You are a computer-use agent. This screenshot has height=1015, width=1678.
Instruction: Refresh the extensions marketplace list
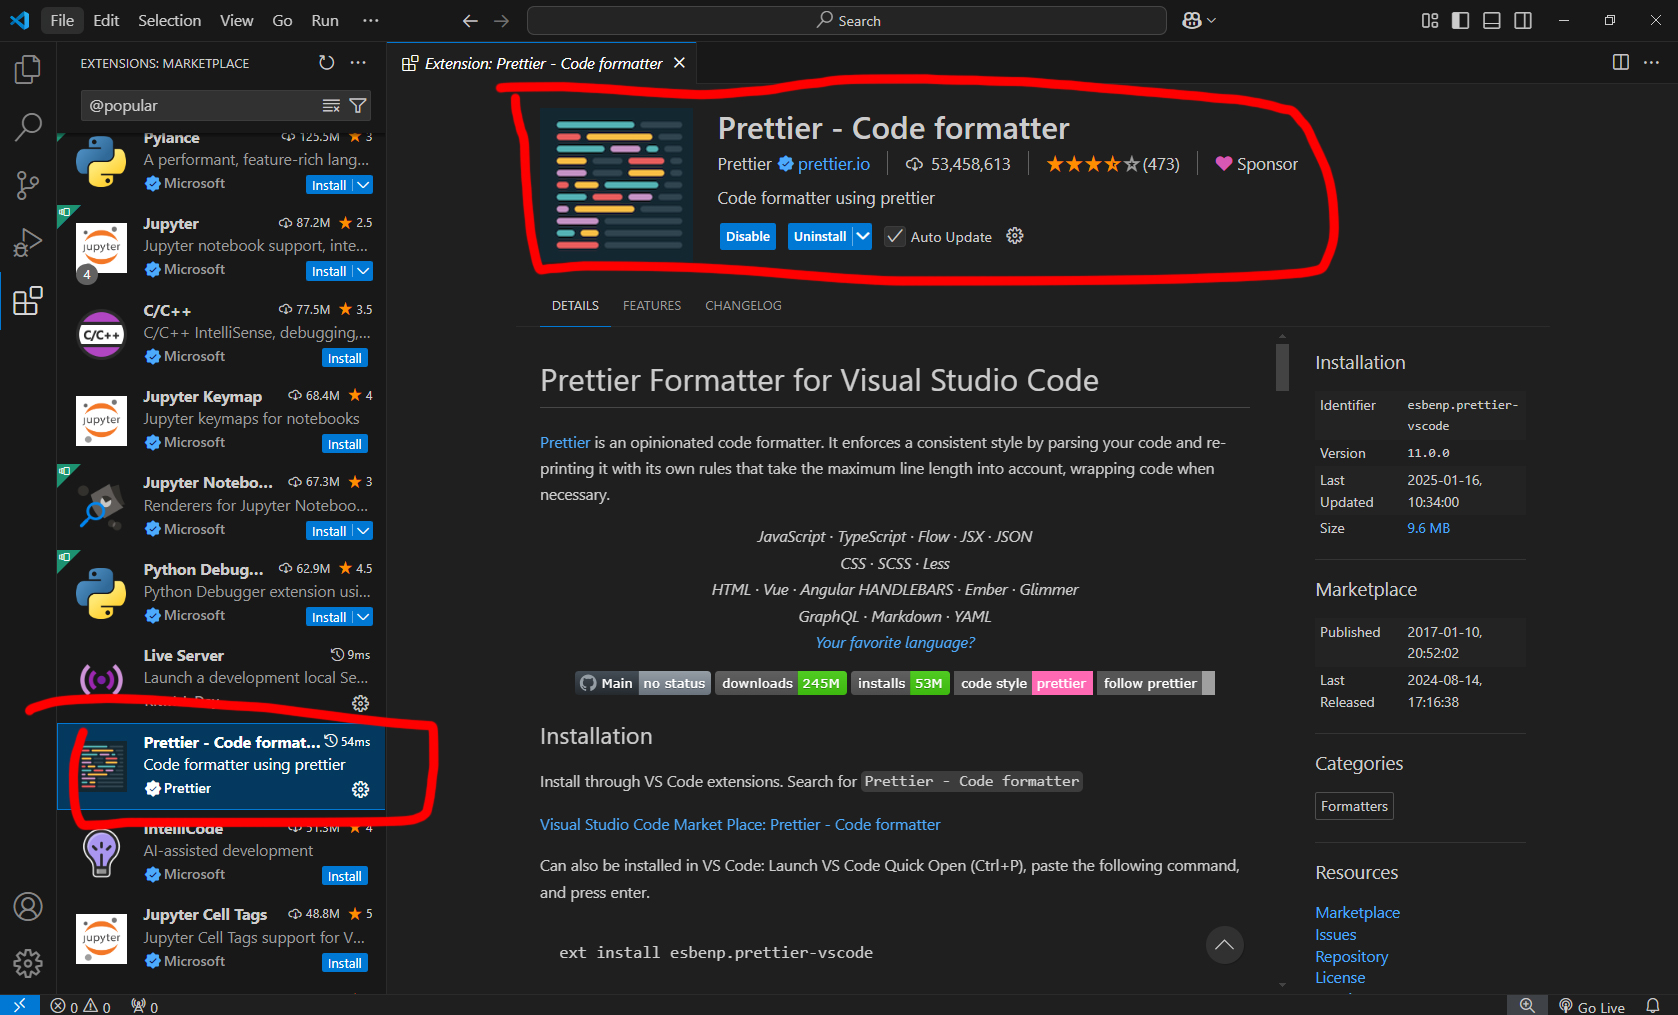[x=326, y=63]
